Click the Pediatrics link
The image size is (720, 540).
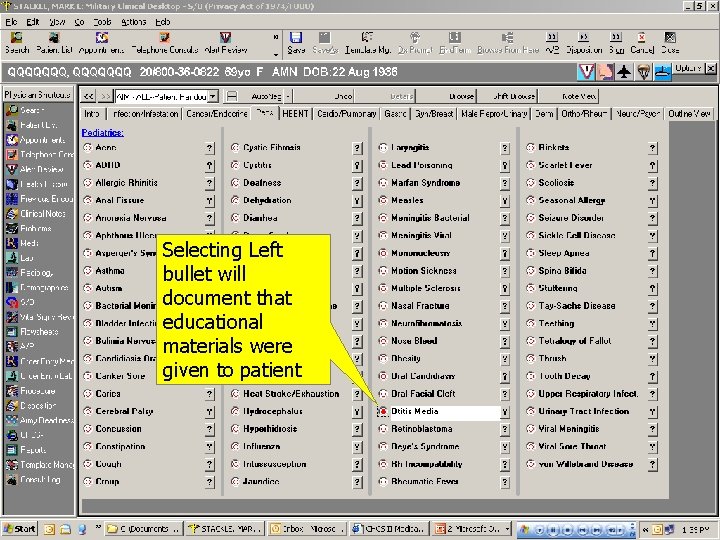102,133
